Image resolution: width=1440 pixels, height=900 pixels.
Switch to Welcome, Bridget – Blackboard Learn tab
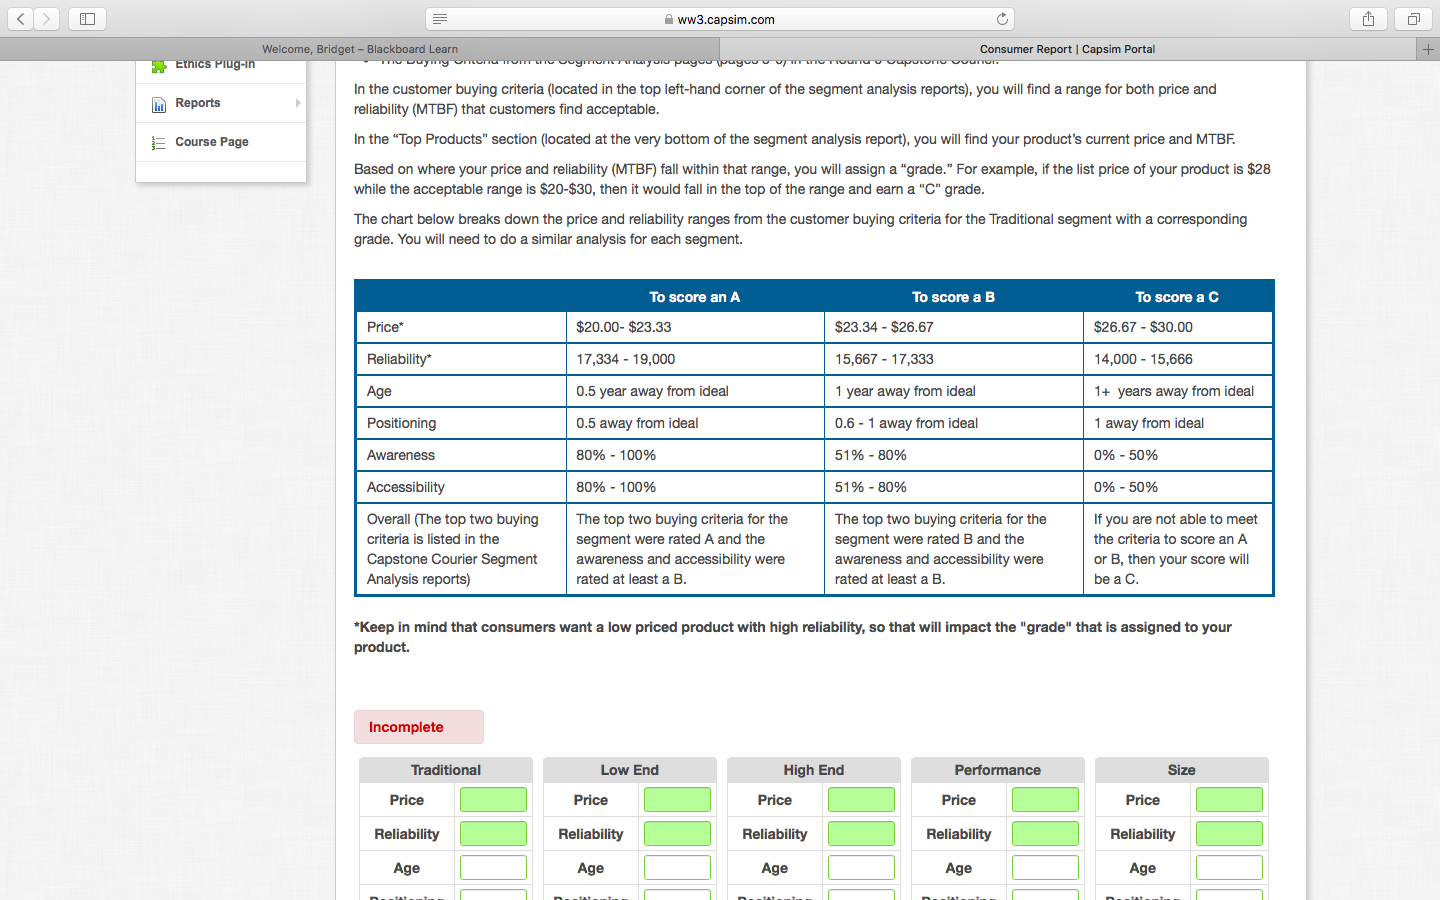pyautogui.click(x=360, y=49)
